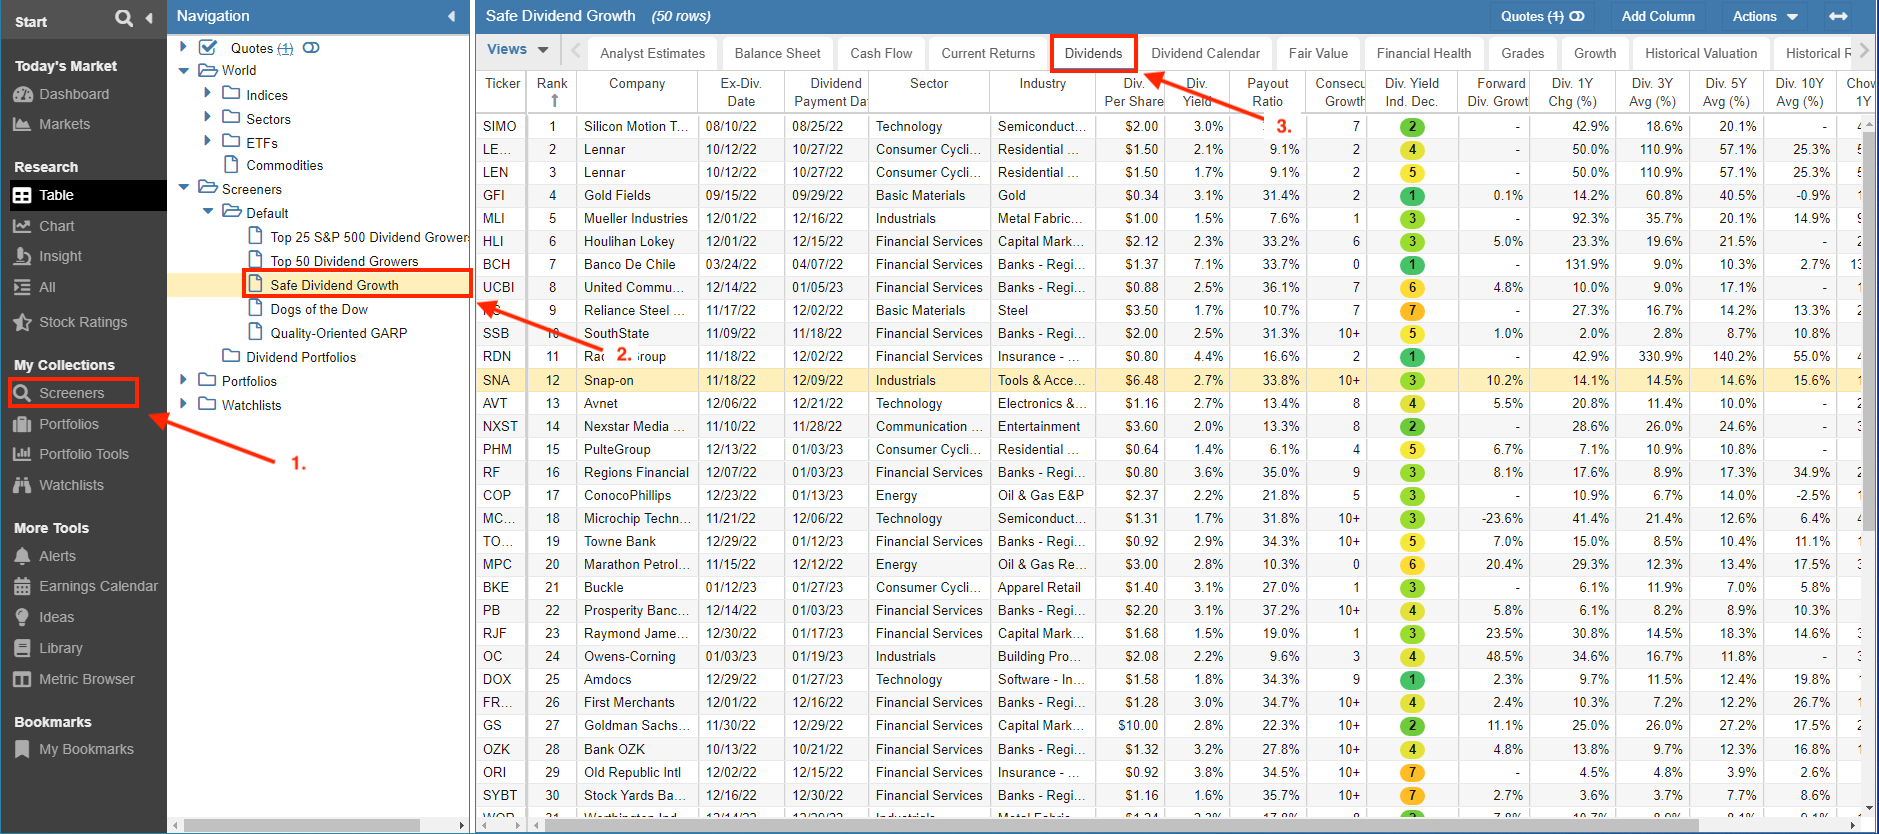Select the Dividends tab

1093,53
